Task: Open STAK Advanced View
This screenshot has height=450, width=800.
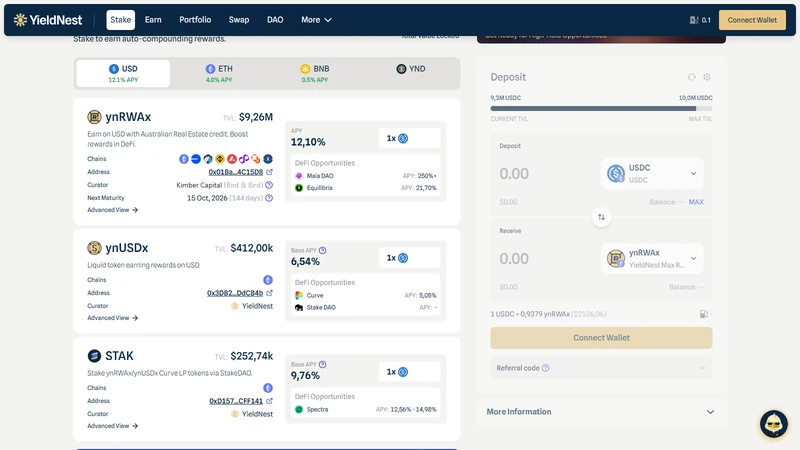Action: (x=112, y=426)
